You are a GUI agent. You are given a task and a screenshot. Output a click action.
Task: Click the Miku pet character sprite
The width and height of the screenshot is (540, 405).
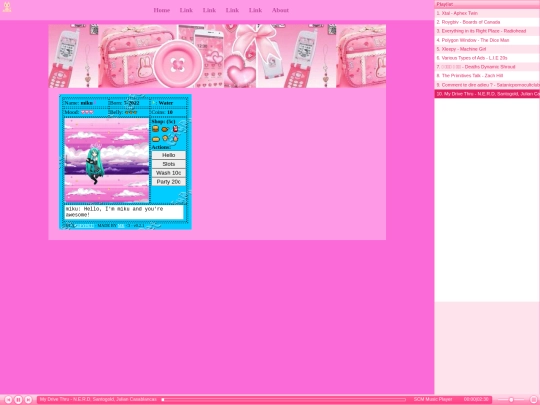click(95, 165)
